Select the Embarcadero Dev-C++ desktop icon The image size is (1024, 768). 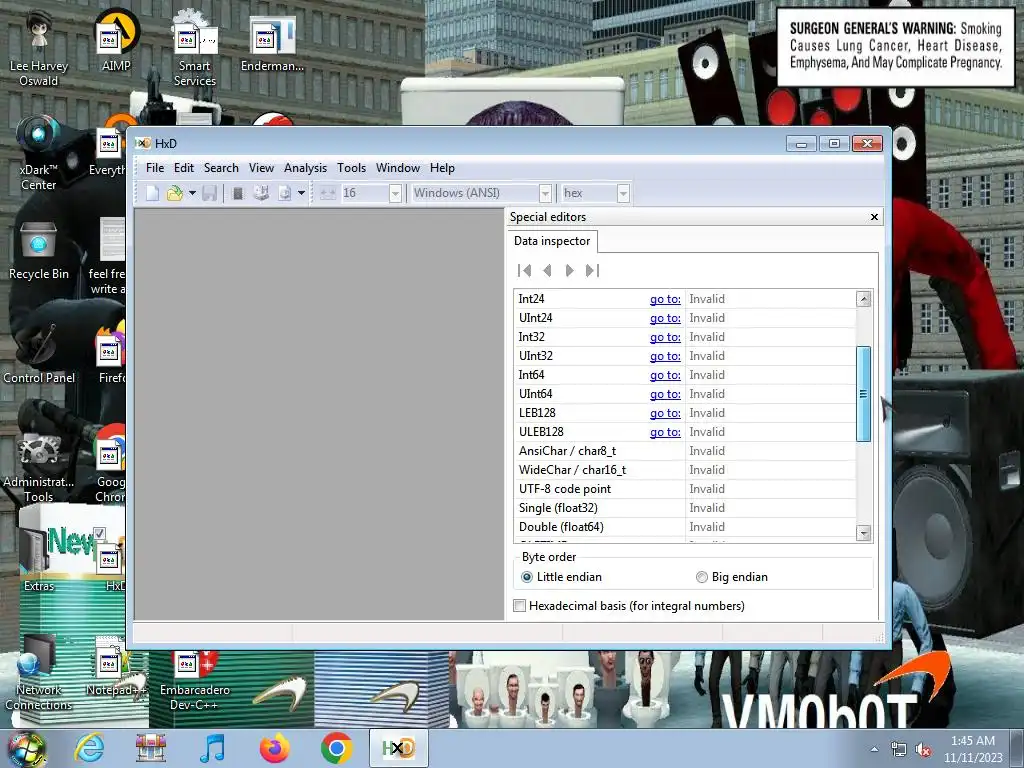[x=195, y=681]
